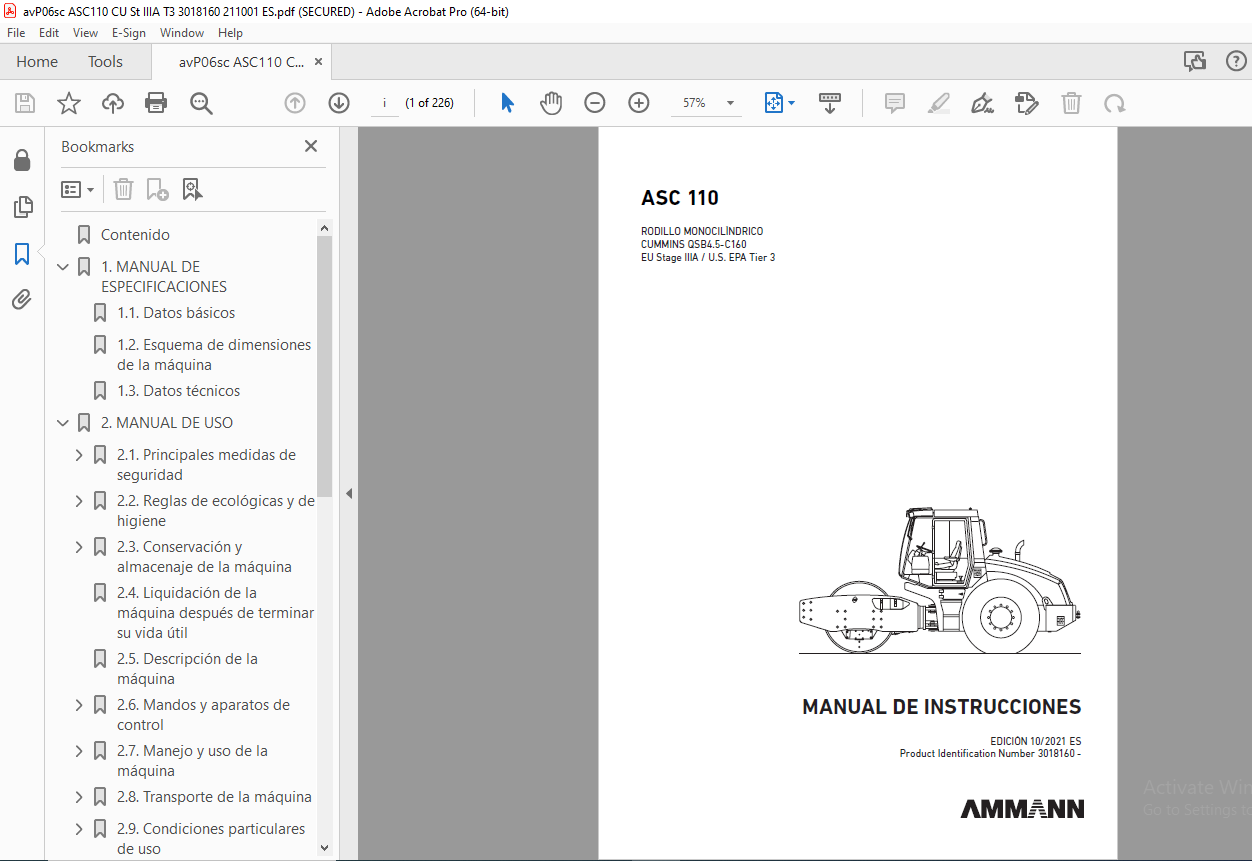
Task: Open the Help question mark icon
Action: 1236,61
